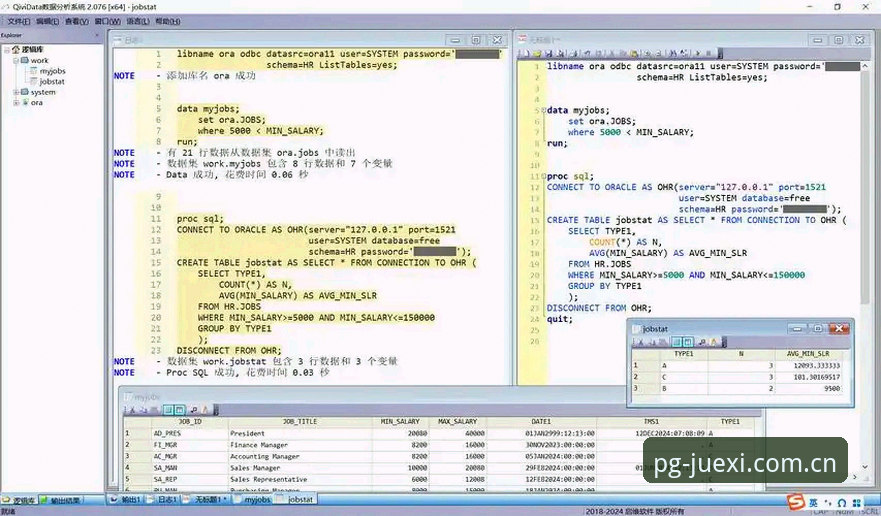Minimize the jobstat table window
Image resolution: width=881 pixels, height=516 pixels.
(x=796, y=329)
